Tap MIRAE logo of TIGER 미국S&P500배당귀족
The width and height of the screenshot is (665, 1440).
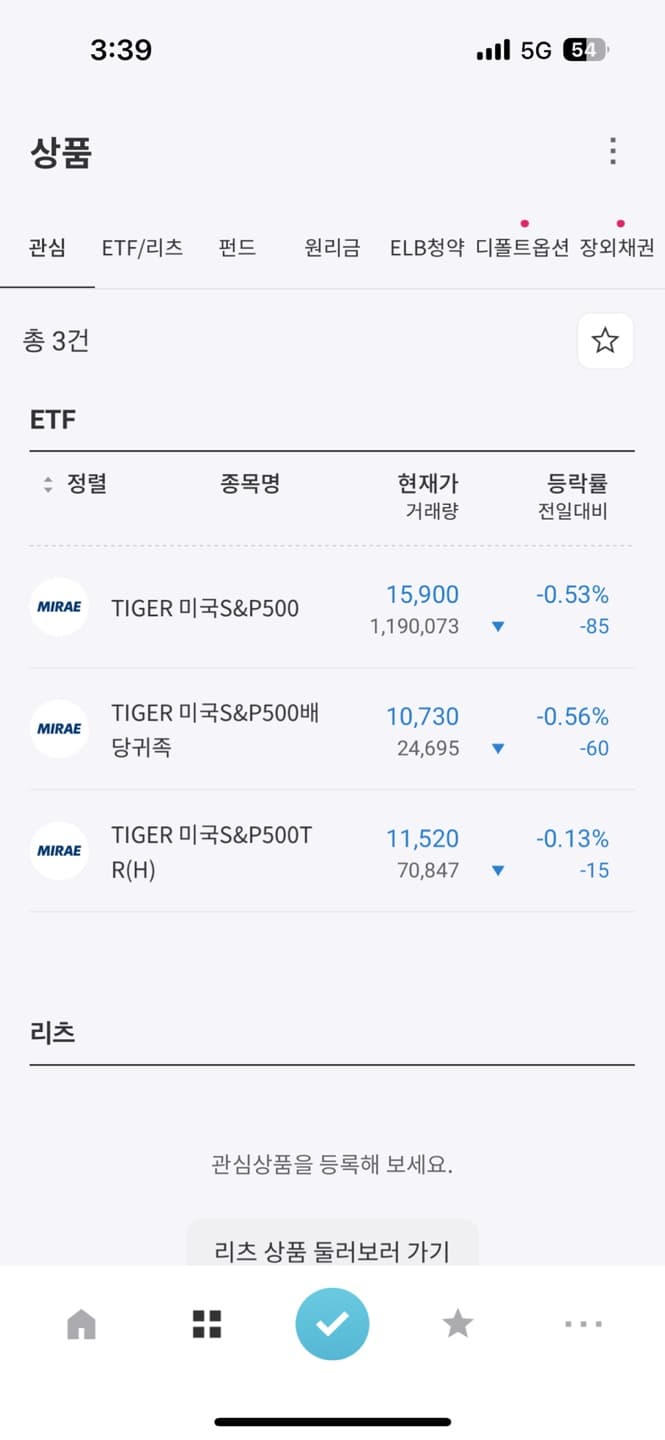(59, 729)
